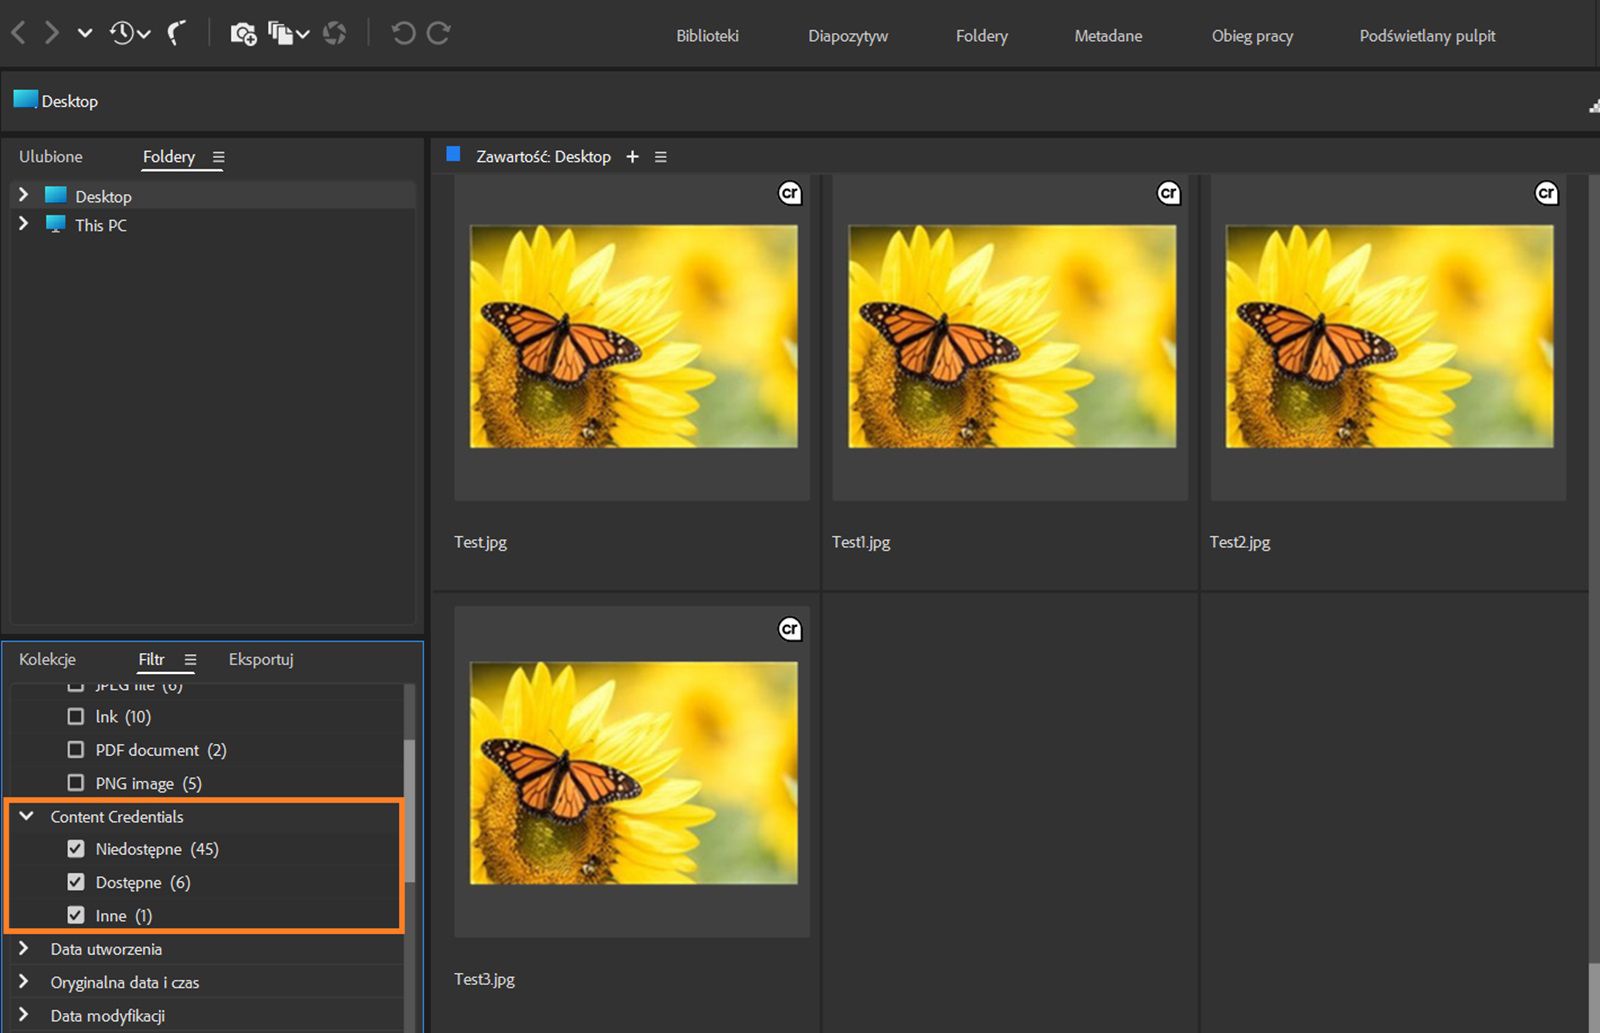Screen dimensions: 1600x1033
Task: Open the parent folder dropdown arrow
Action: (85, 33)
